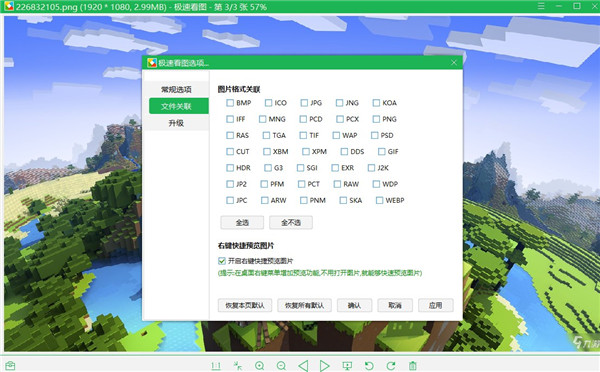Check the PSD format checkbox
Viewport: 600px width, 372px height.
375,135
